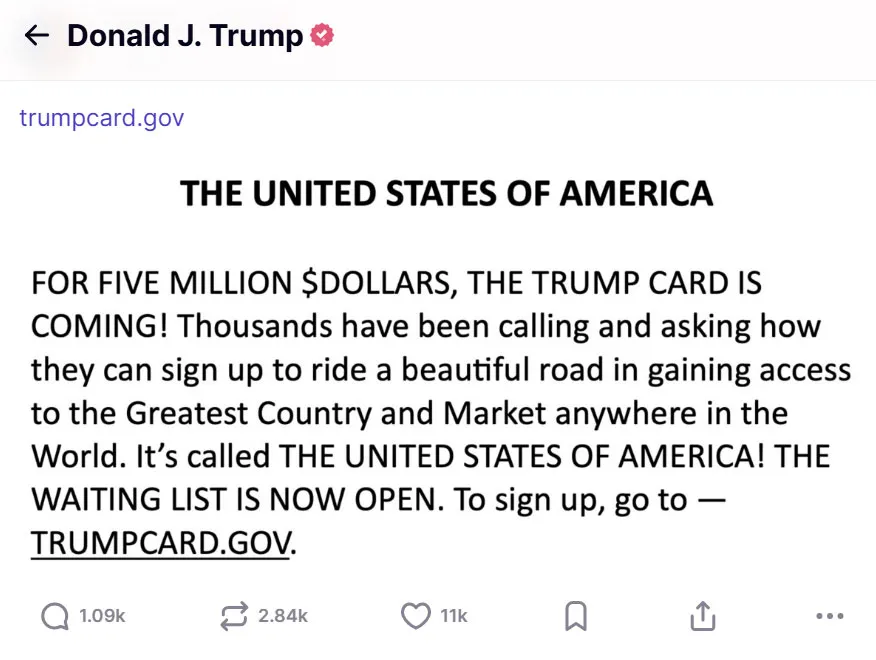
Task: Click the Thousands have been calling sentence
Action: (499, 326)
